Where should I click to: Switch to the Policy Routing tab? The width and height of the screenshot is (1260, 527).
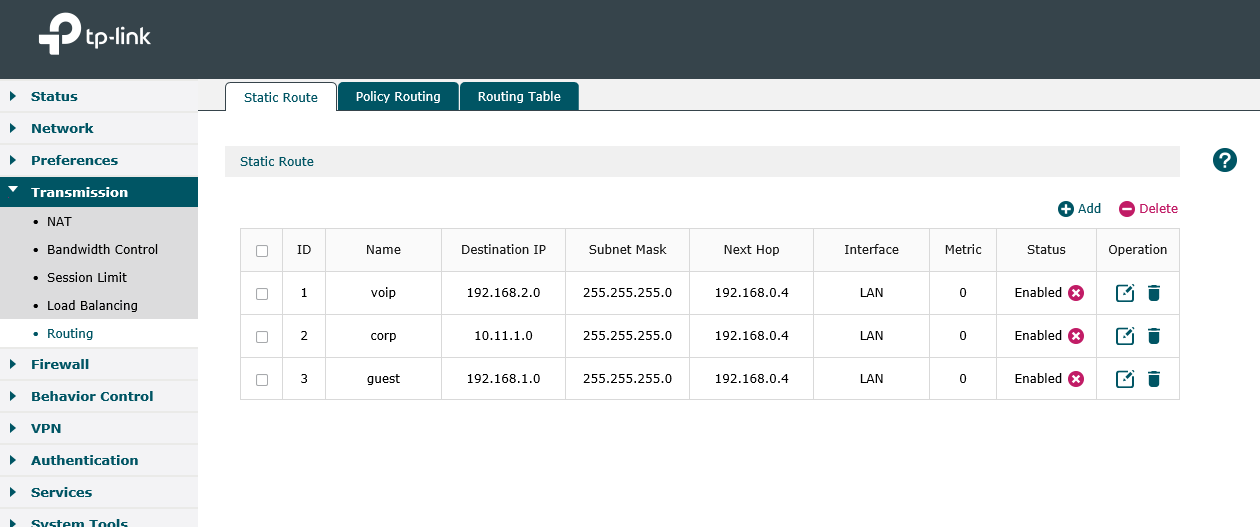pos(397,97)
